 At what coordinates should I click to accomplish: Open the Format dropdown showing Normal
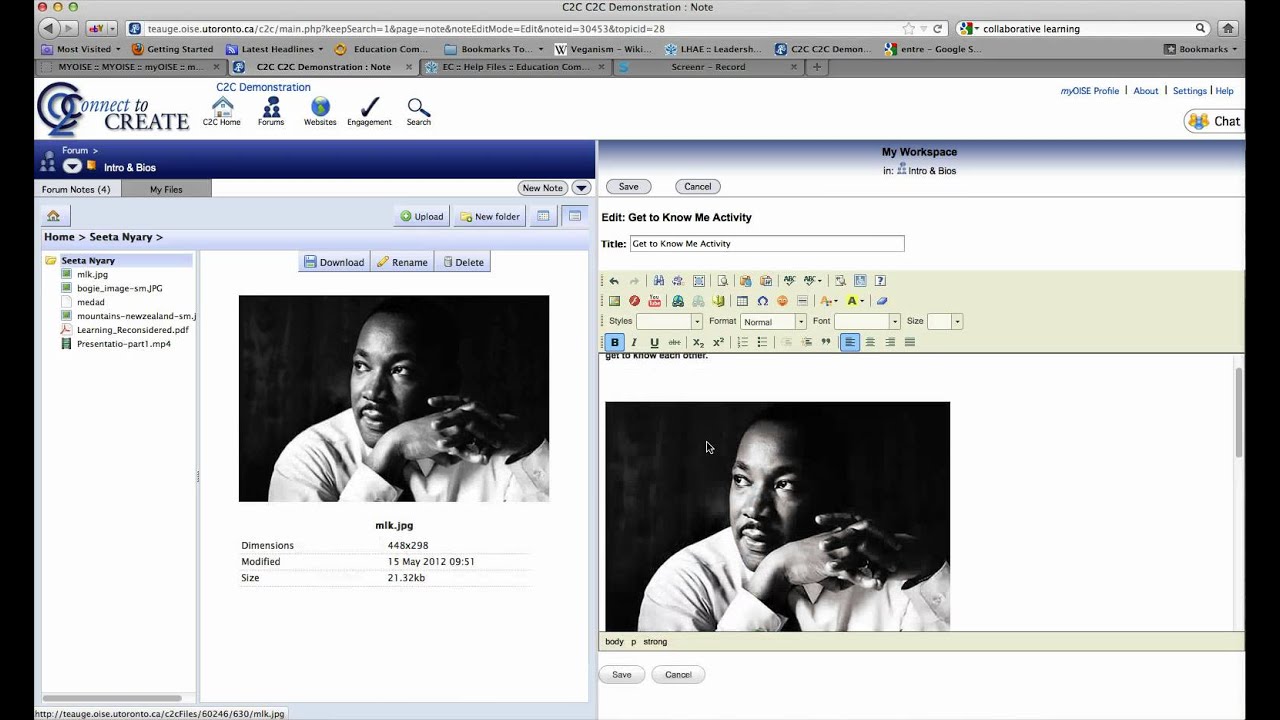coord(773,321)
